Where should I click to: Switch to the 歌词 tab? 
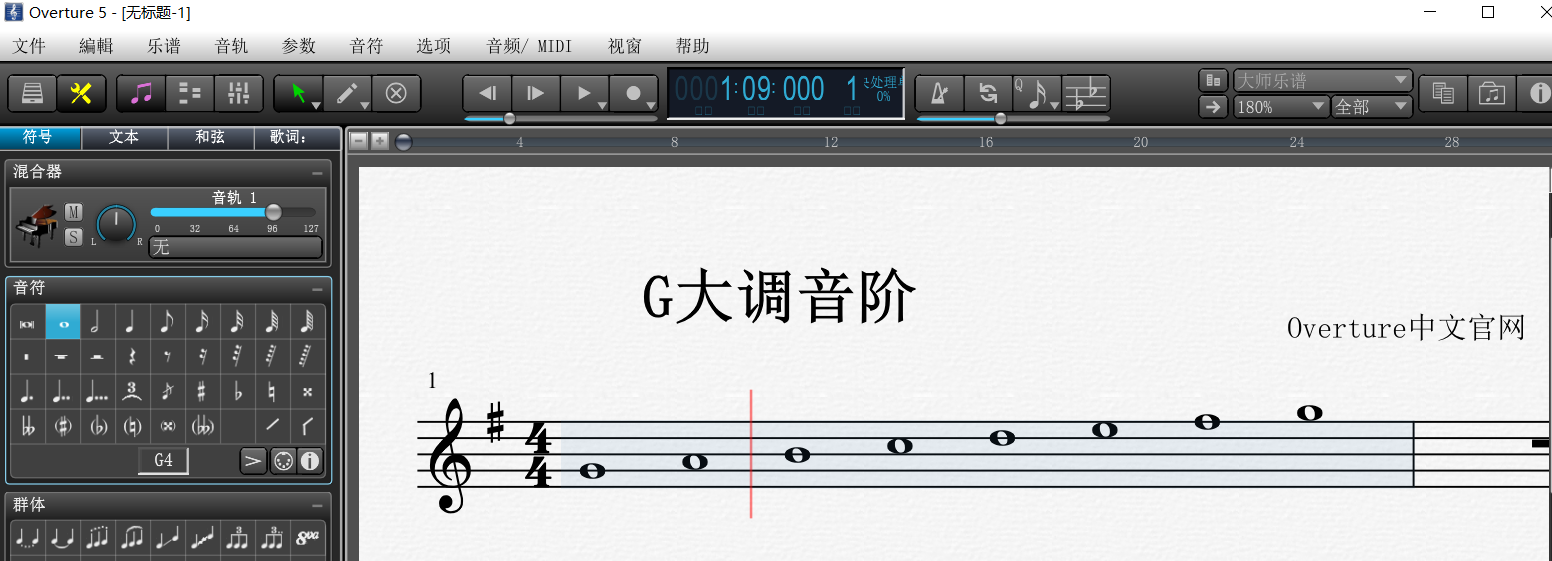pyautogui.click(x=297, y=137)
